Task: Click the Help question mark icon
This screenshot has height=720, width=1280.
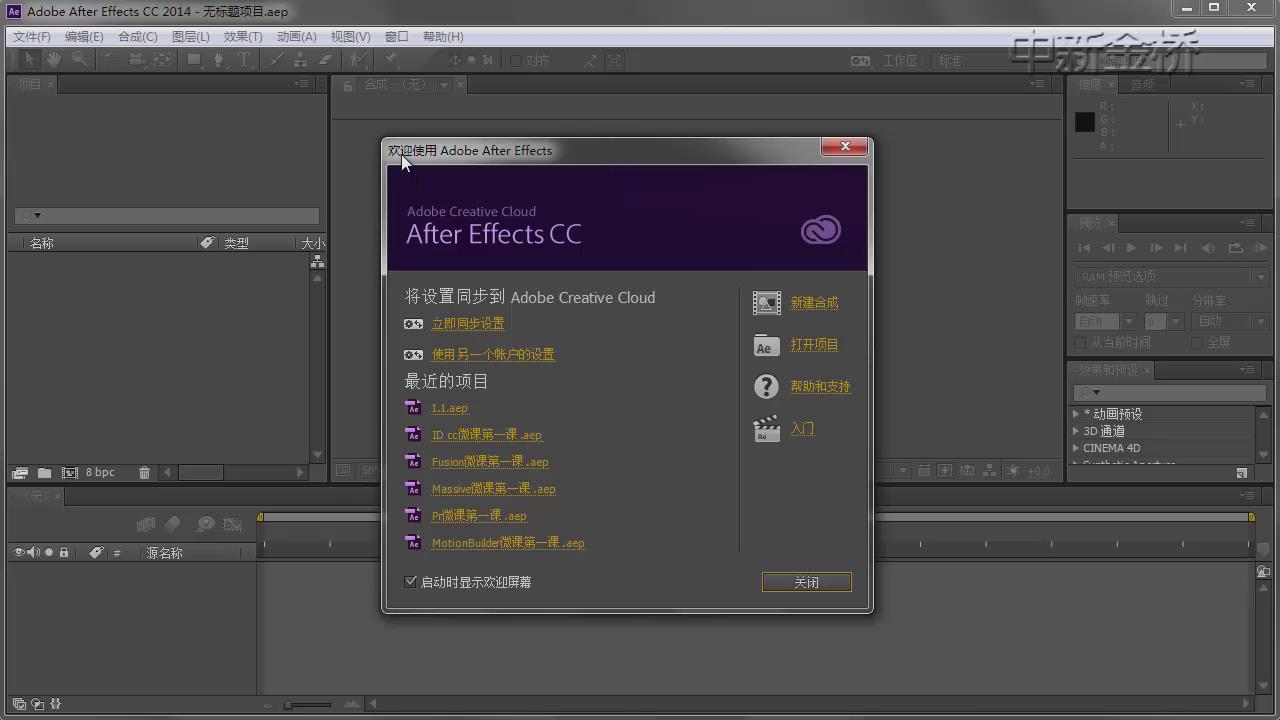Action: (766, 387)
